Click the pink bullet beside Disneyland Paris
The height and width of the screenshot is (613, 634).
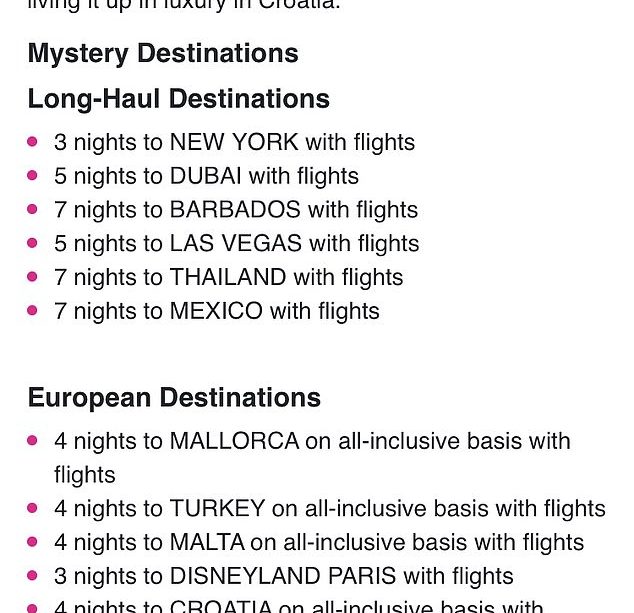[32, 575]
